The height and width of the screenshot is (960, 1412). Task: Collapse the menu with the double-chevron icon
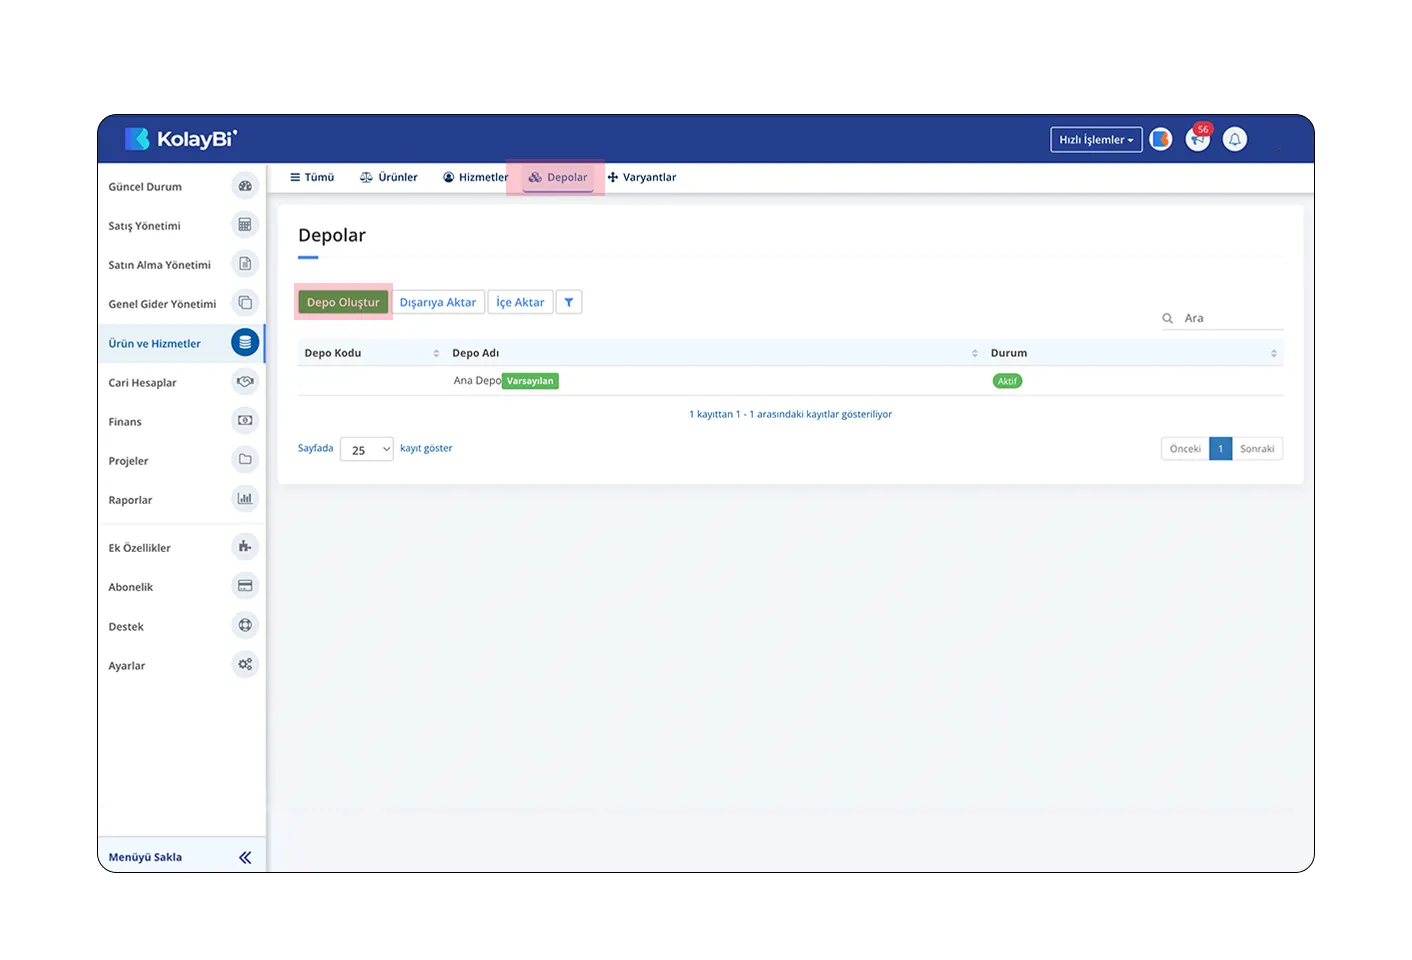coord(245,857)
